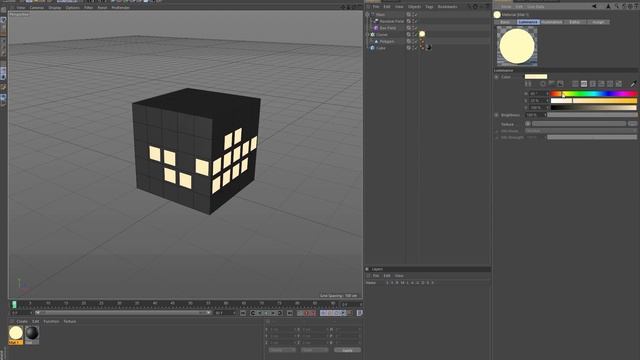Click the HSV color mode icon
This screenshot has height=360, width=640.
click(x=584, y=84)
